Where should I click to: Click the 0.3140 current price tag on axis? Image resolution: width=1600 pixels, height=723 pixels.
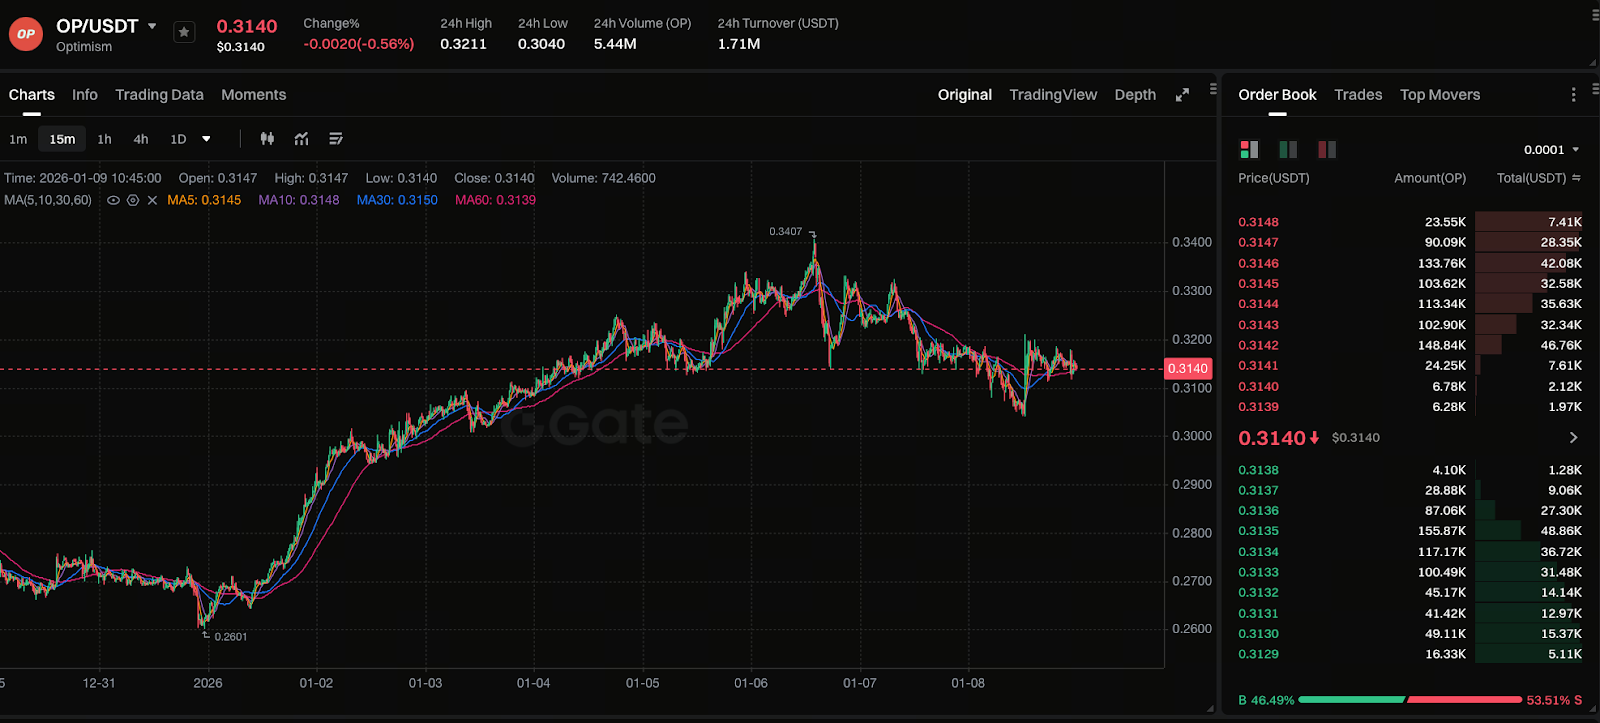pos(1188,369)
